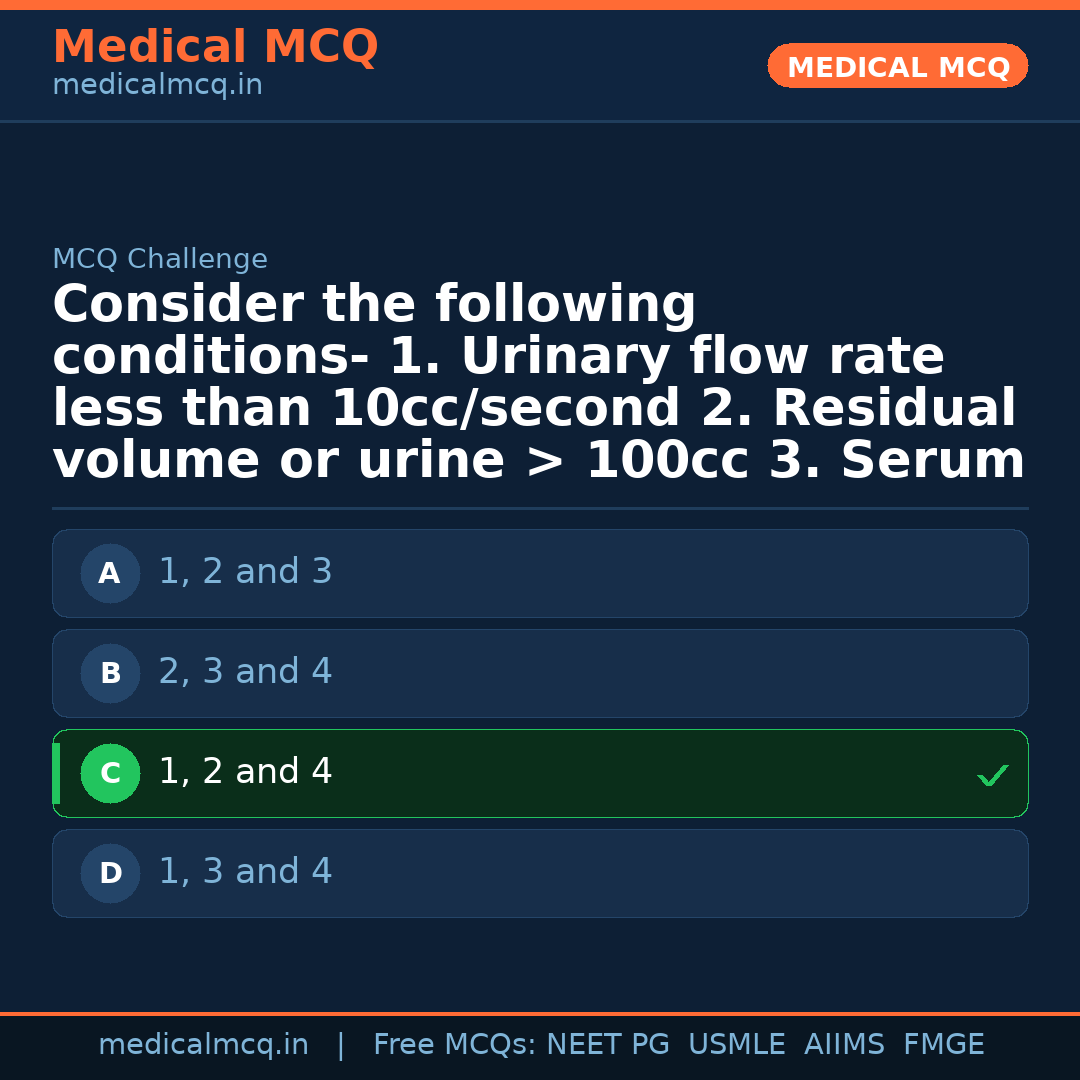
Task: Click the MCQ Challenge label
Action: [160, 260]
